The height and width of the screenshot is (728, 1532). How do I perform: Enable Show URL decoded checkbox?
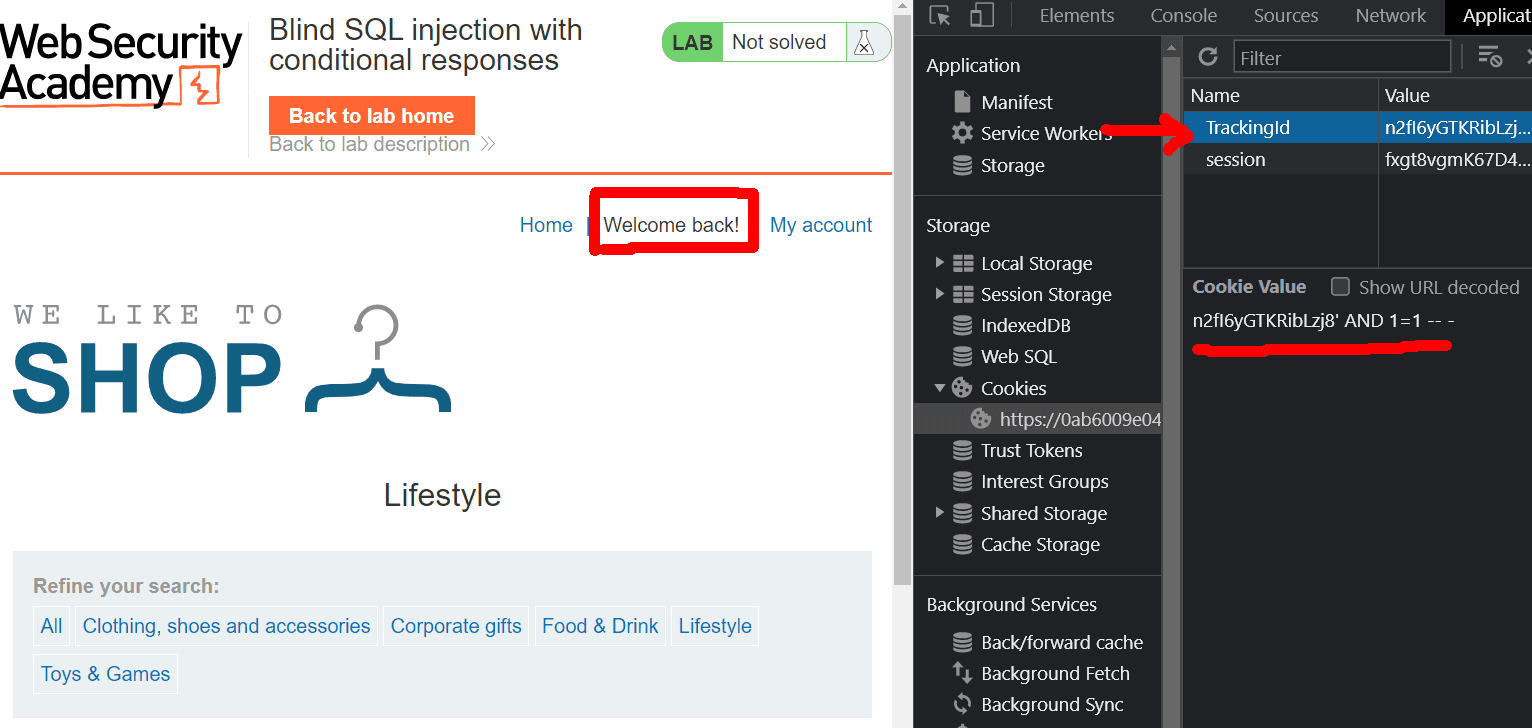tap(1340, 287)
